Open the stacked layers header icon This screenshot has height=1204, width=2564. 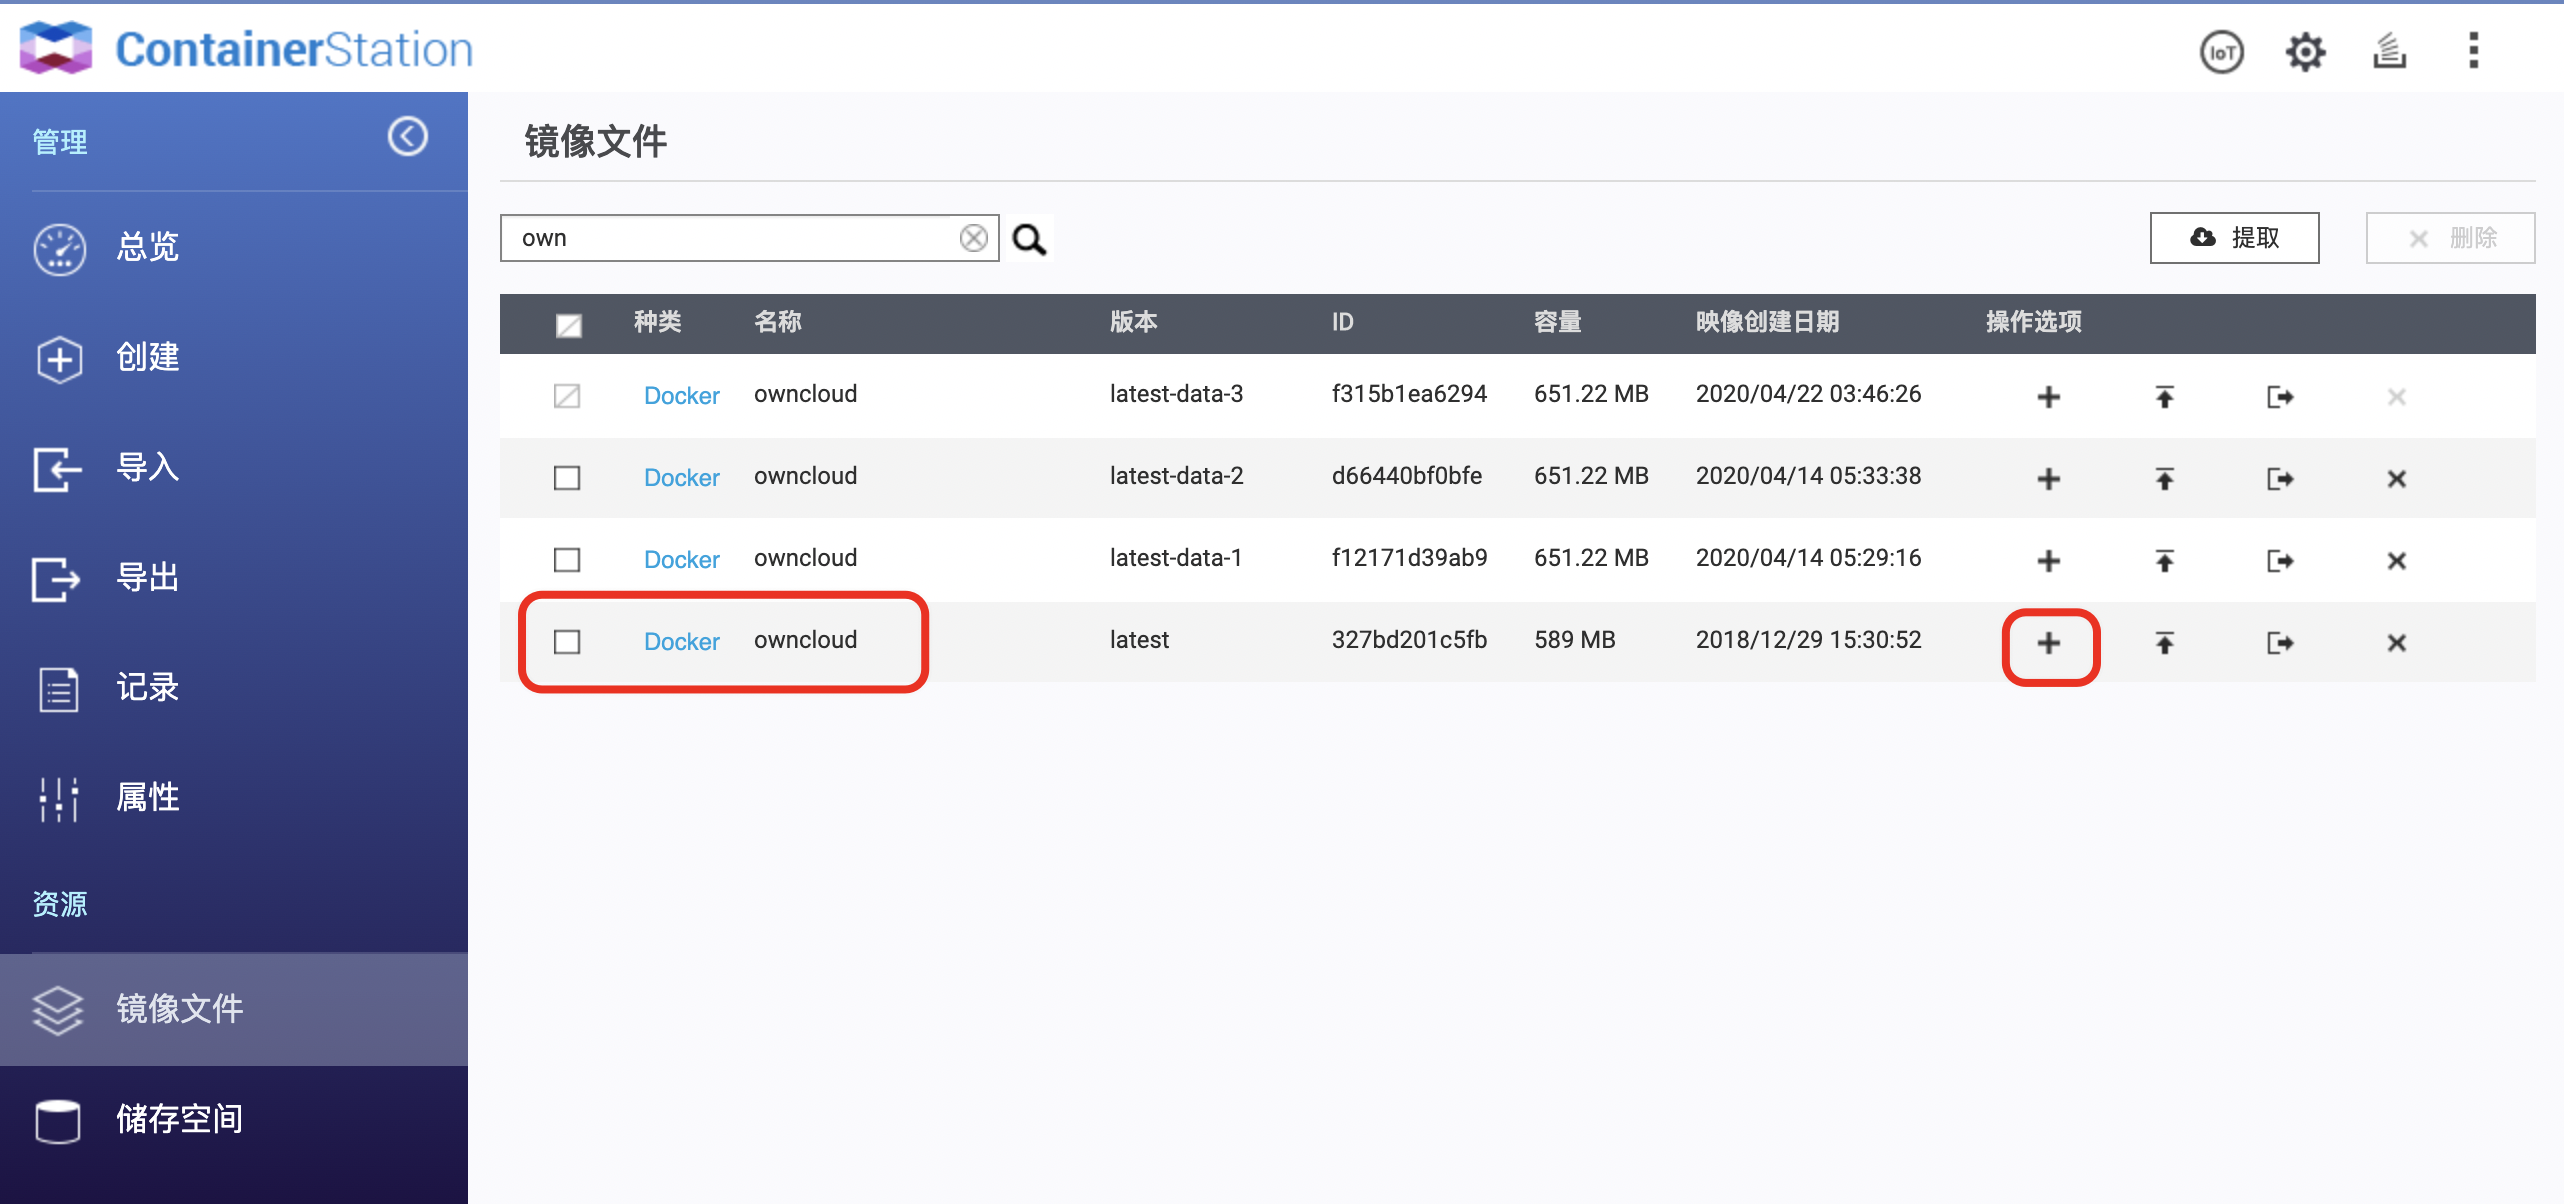pos(2389,51)
